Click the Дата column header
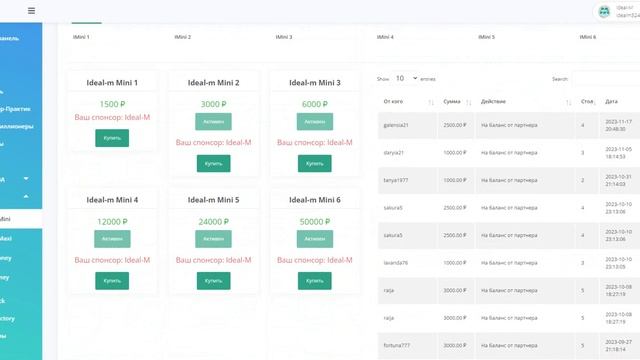The image size is (640, 360). click(611, 102)
